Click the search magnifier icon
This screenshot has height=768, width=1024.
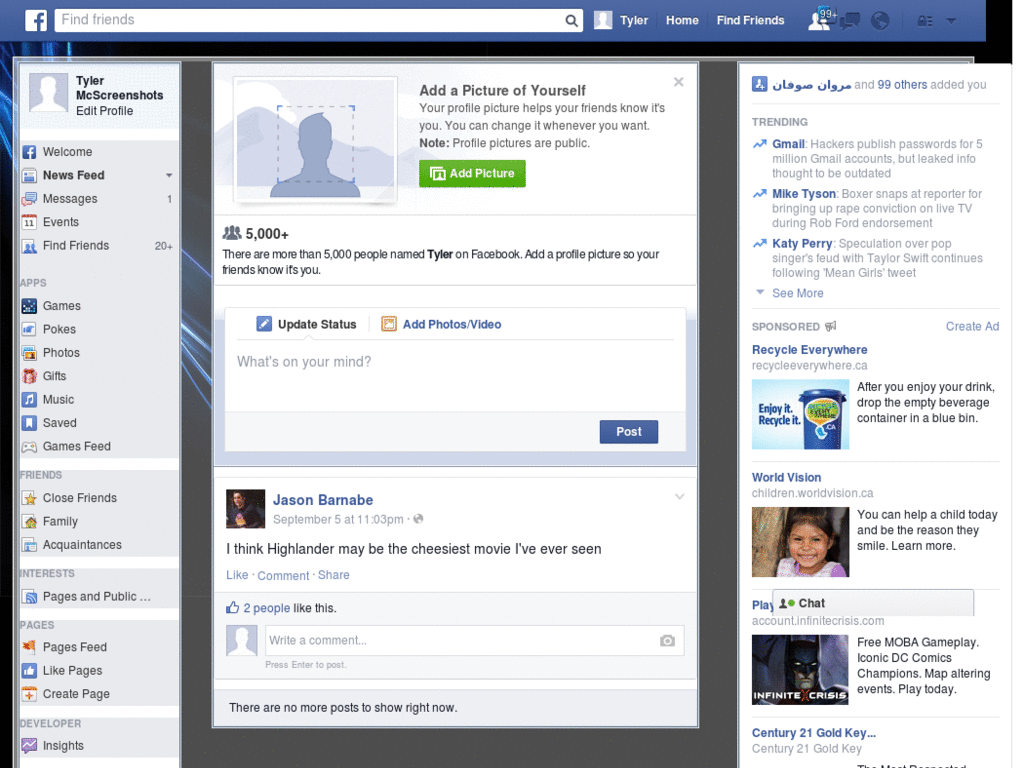[571, 20]
